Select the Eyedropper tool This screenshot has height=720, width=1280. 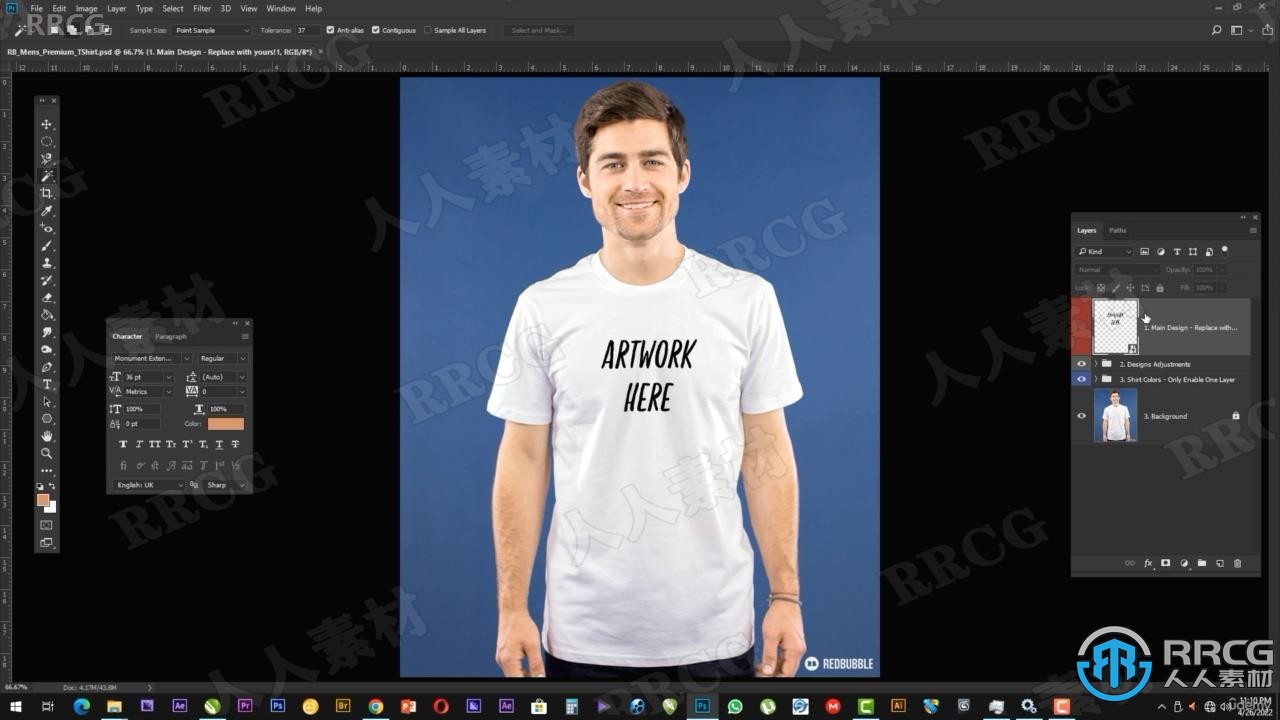tap(46, 211)
